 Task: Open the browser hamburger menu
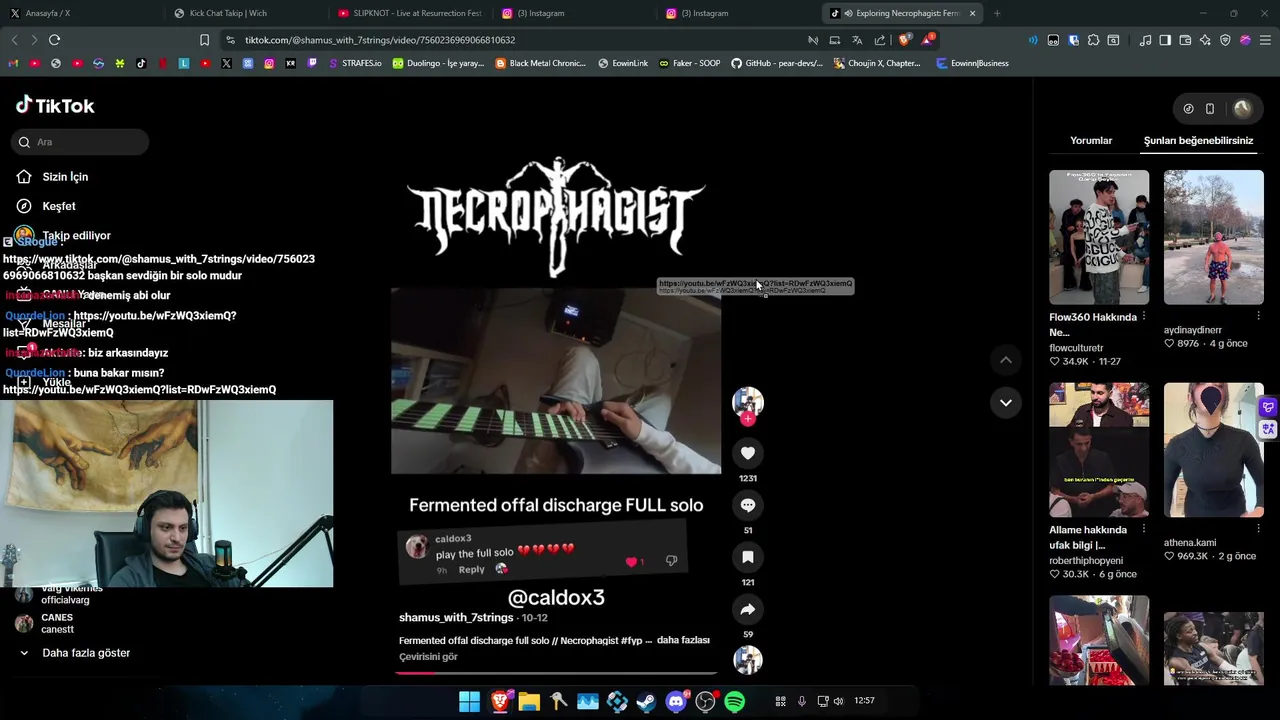(1265, 40)
